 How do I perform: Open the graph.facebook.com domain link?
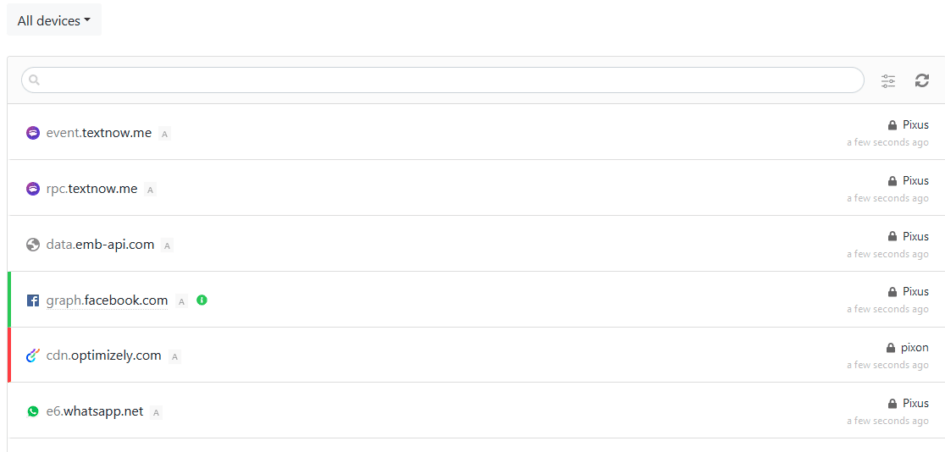[x=107, y=301]
